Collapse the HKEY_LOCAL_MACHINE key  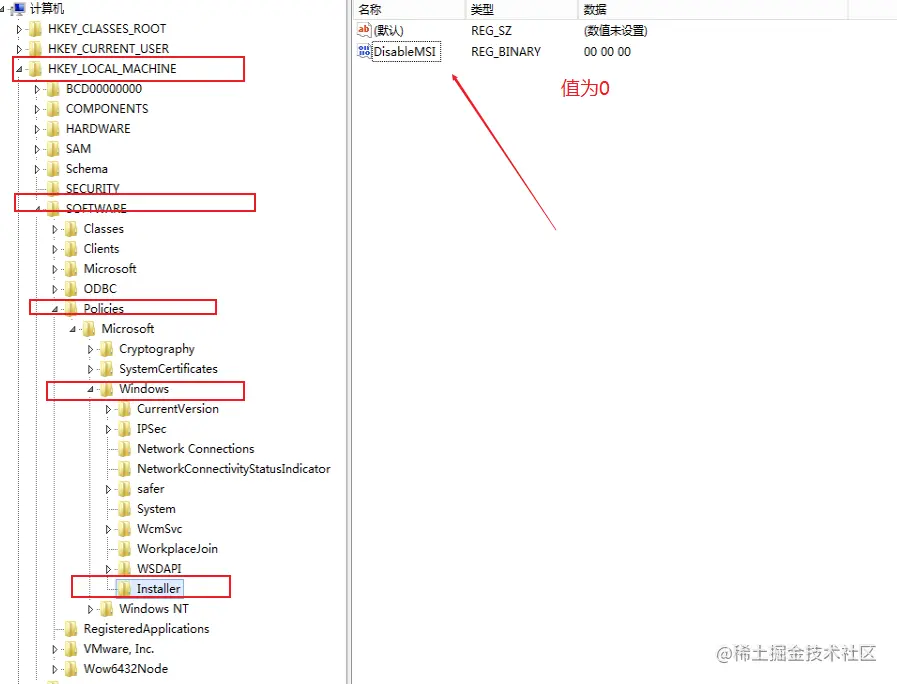pos(19,69)
